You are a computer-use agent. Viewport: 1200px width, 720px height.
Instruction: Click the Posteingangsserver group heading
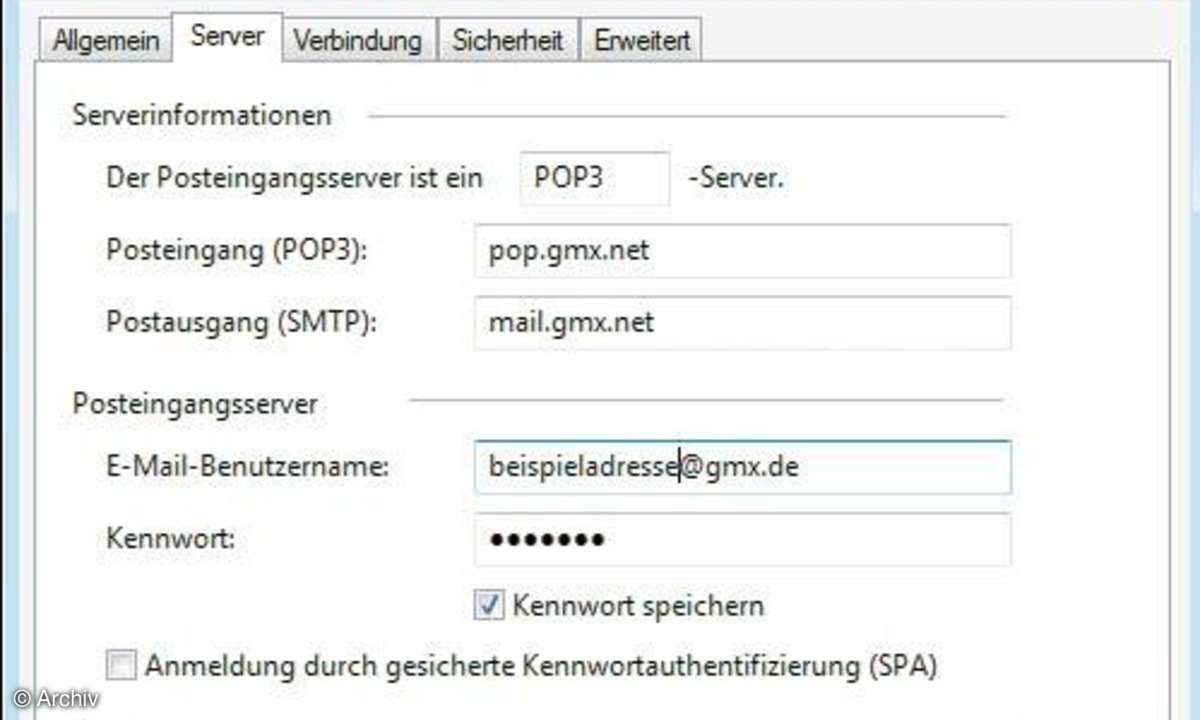pos(195,404)
